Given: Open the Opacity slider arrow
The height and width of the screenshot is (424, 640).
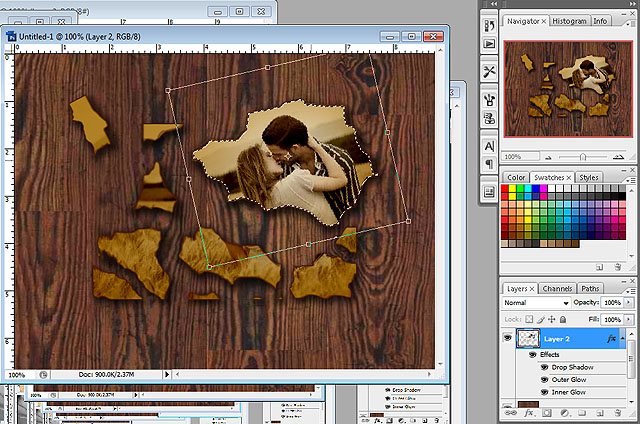Looking at the screenshot, I should point(627,302).
